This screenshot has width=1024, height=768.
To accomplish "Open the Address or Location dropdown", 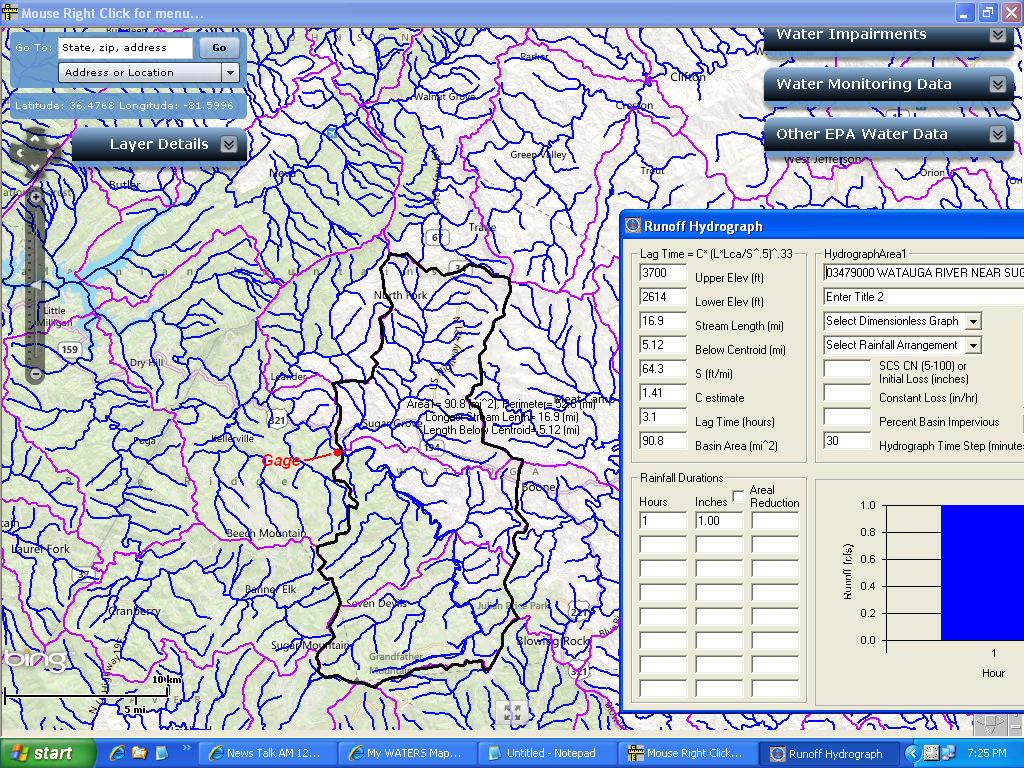I will tap(231, 73).
